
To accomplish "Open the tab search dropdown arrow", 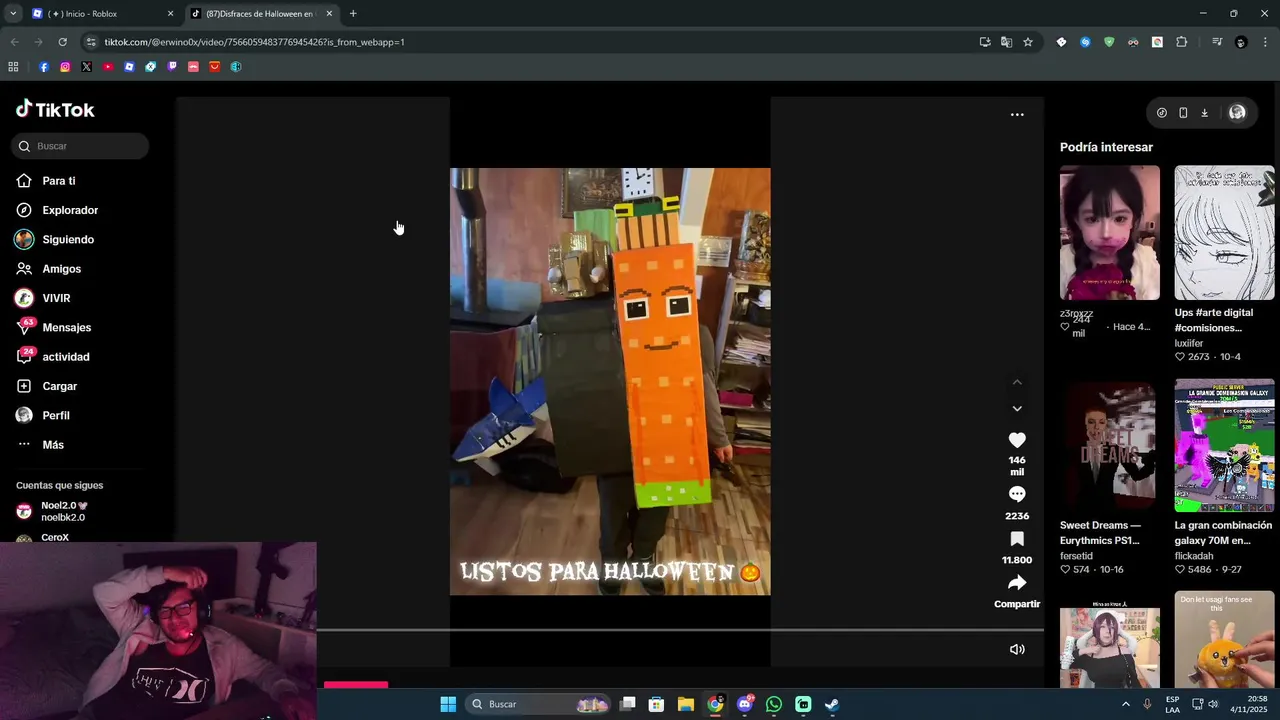I will (13, 14).
